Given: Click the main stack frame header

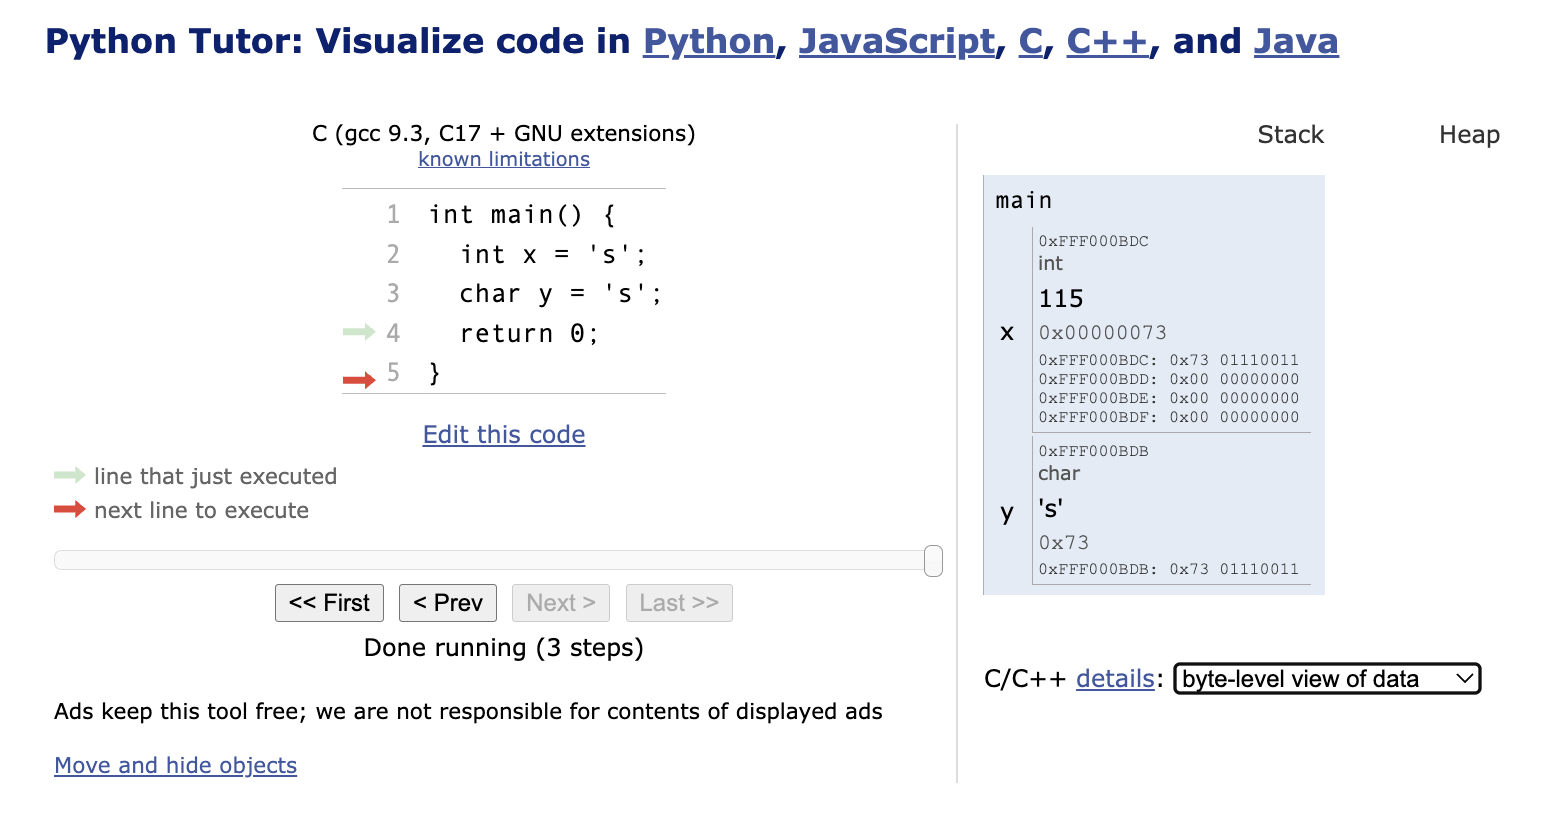Looking at the screenshot, I should tap(1023, 201).
